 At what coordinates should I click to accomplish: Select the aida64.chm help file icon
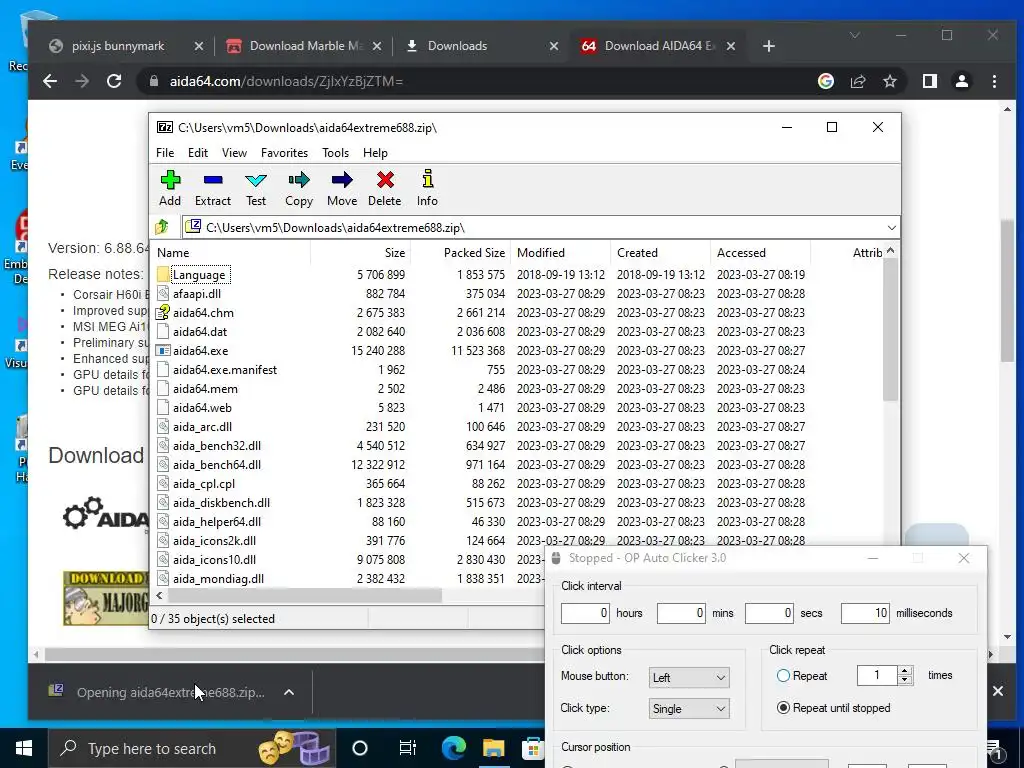click(x=163, y=312)
